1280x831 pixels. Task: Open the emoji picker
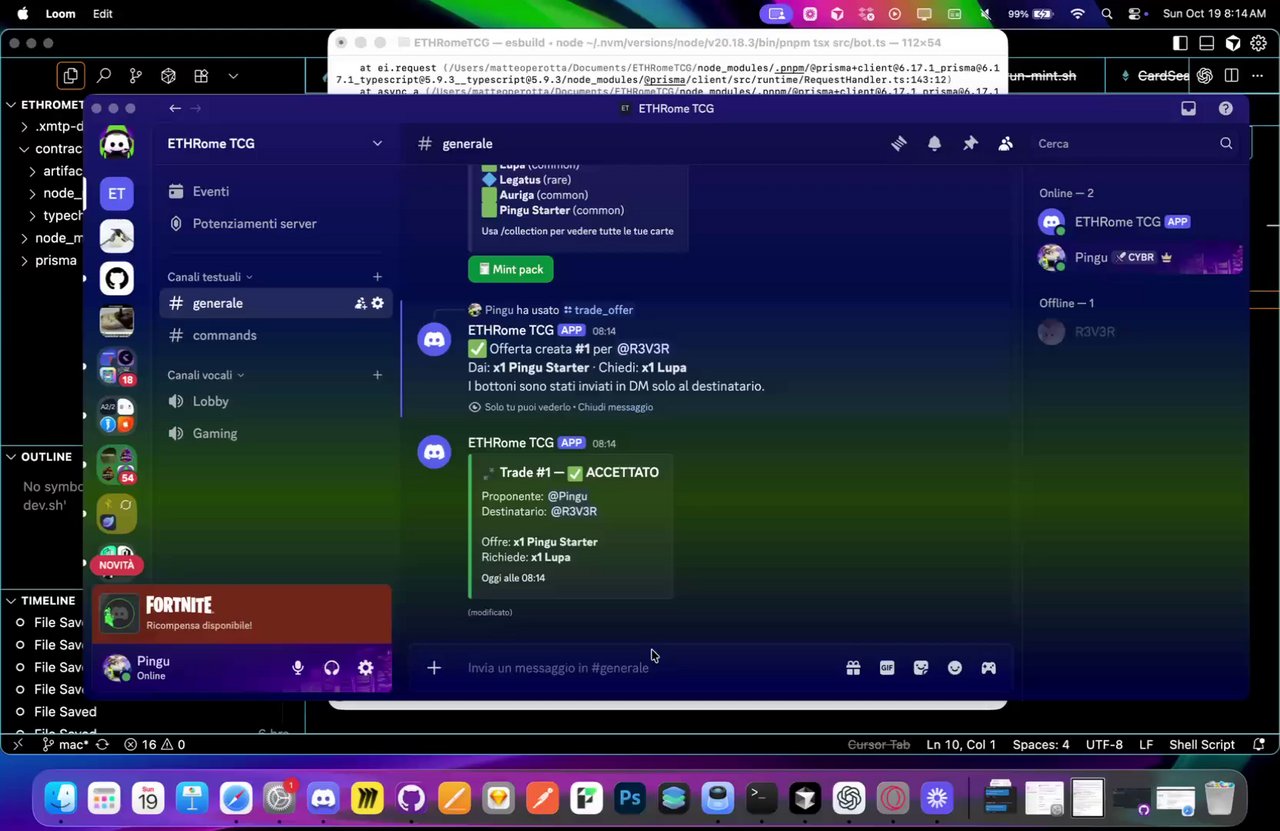pos(955,668)
